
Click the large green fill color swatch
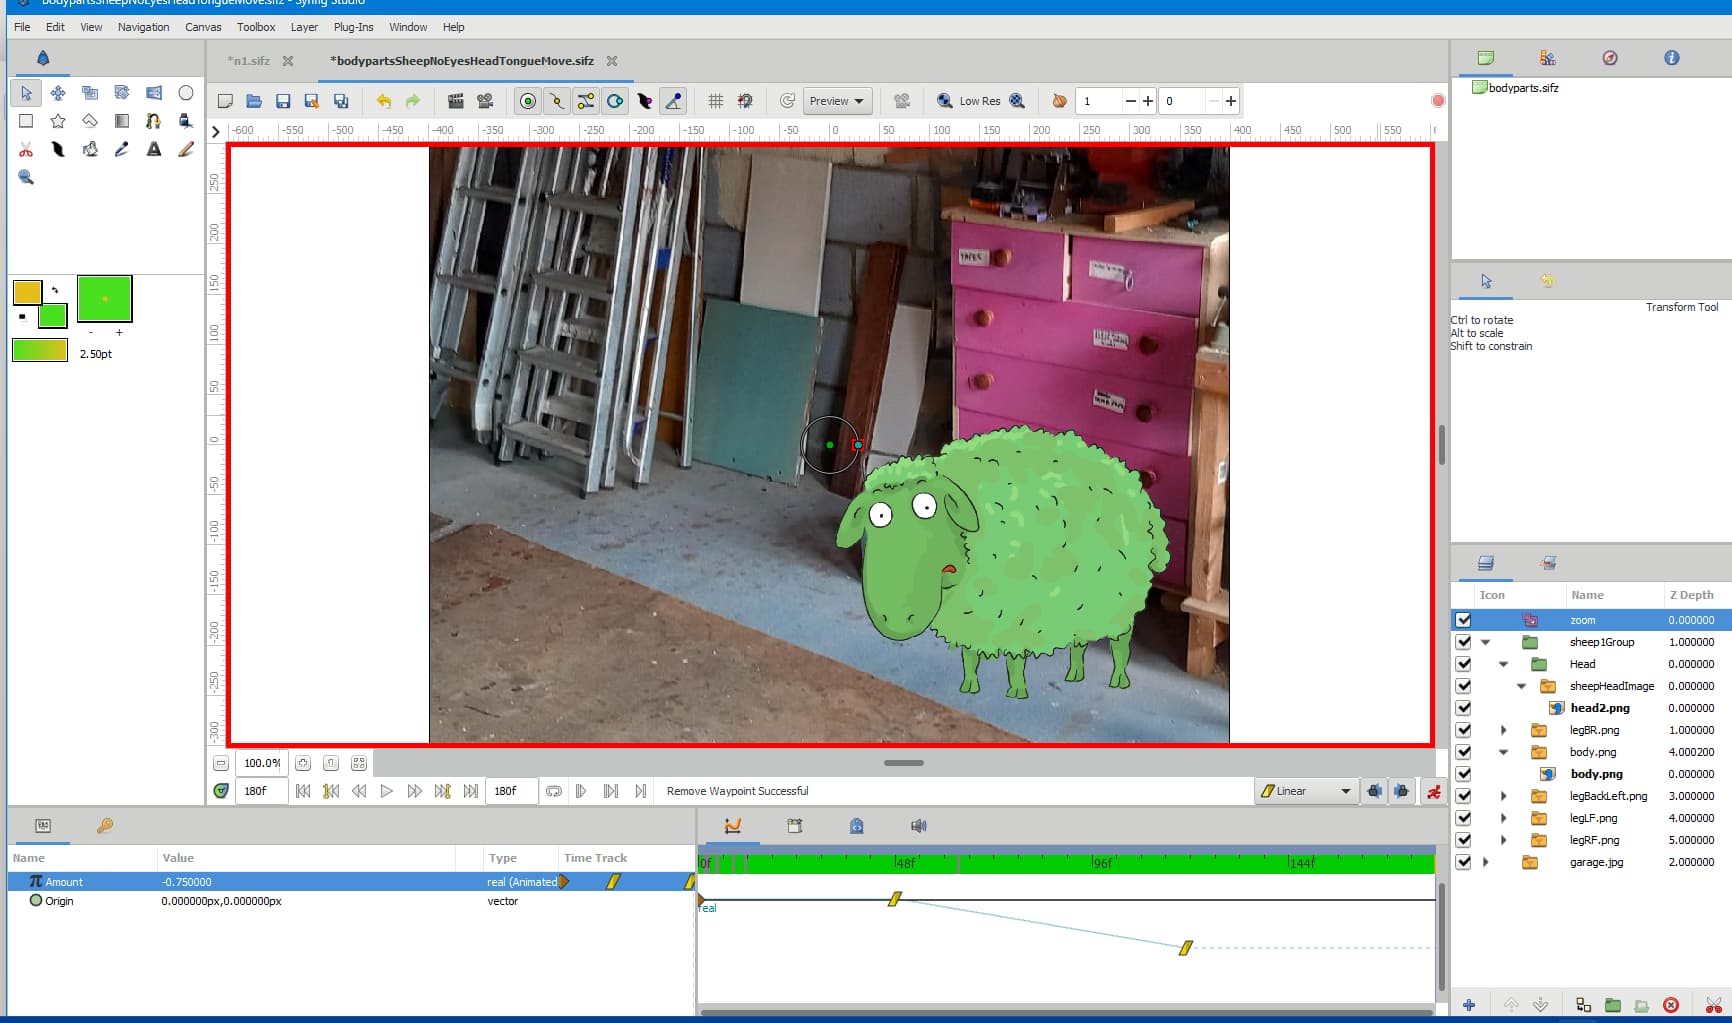104,299
